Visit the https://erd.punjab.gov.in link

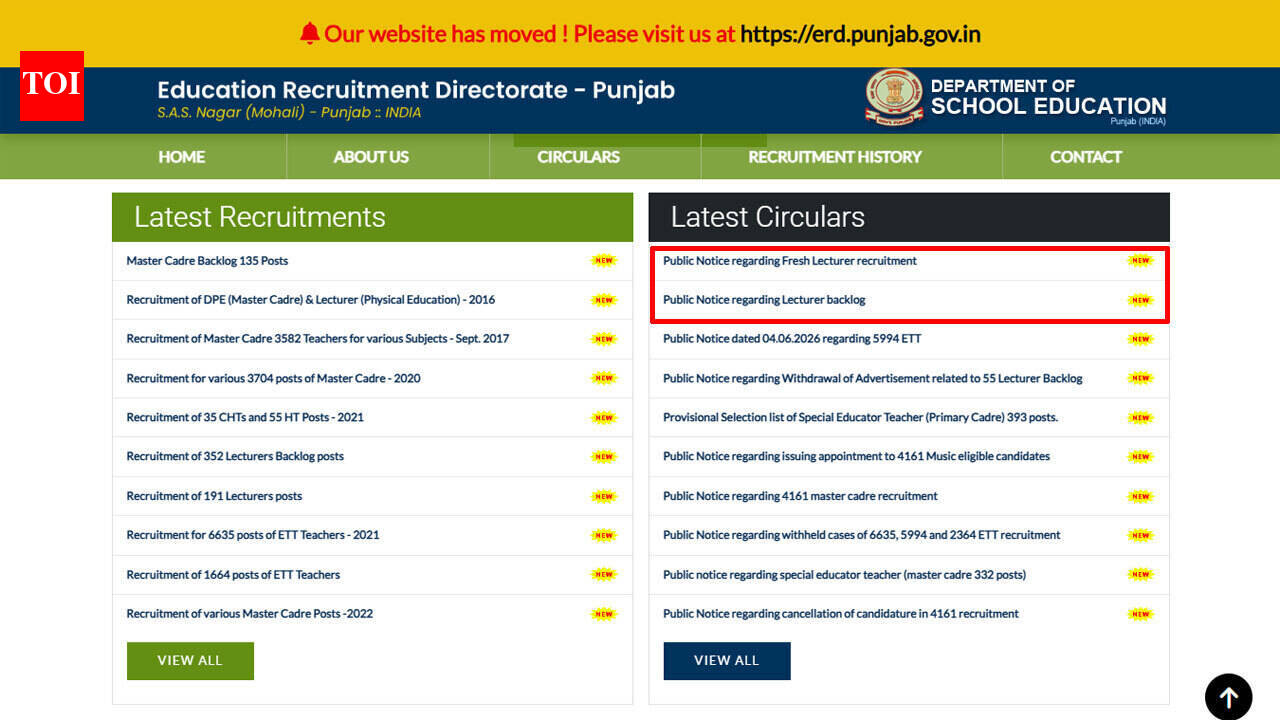click(860, 34)
